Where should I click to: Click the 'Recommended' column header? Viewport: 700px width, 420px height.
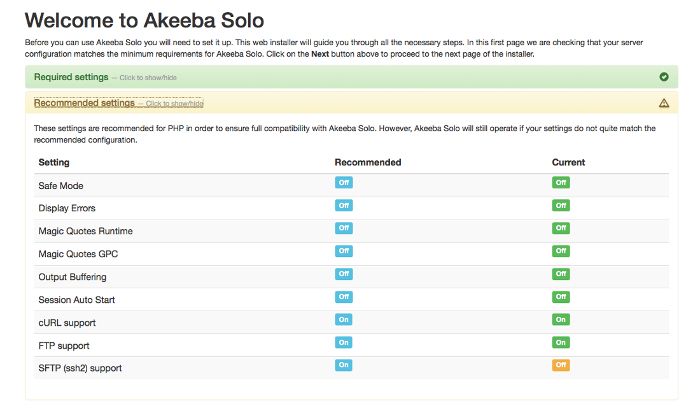point(368,162)
